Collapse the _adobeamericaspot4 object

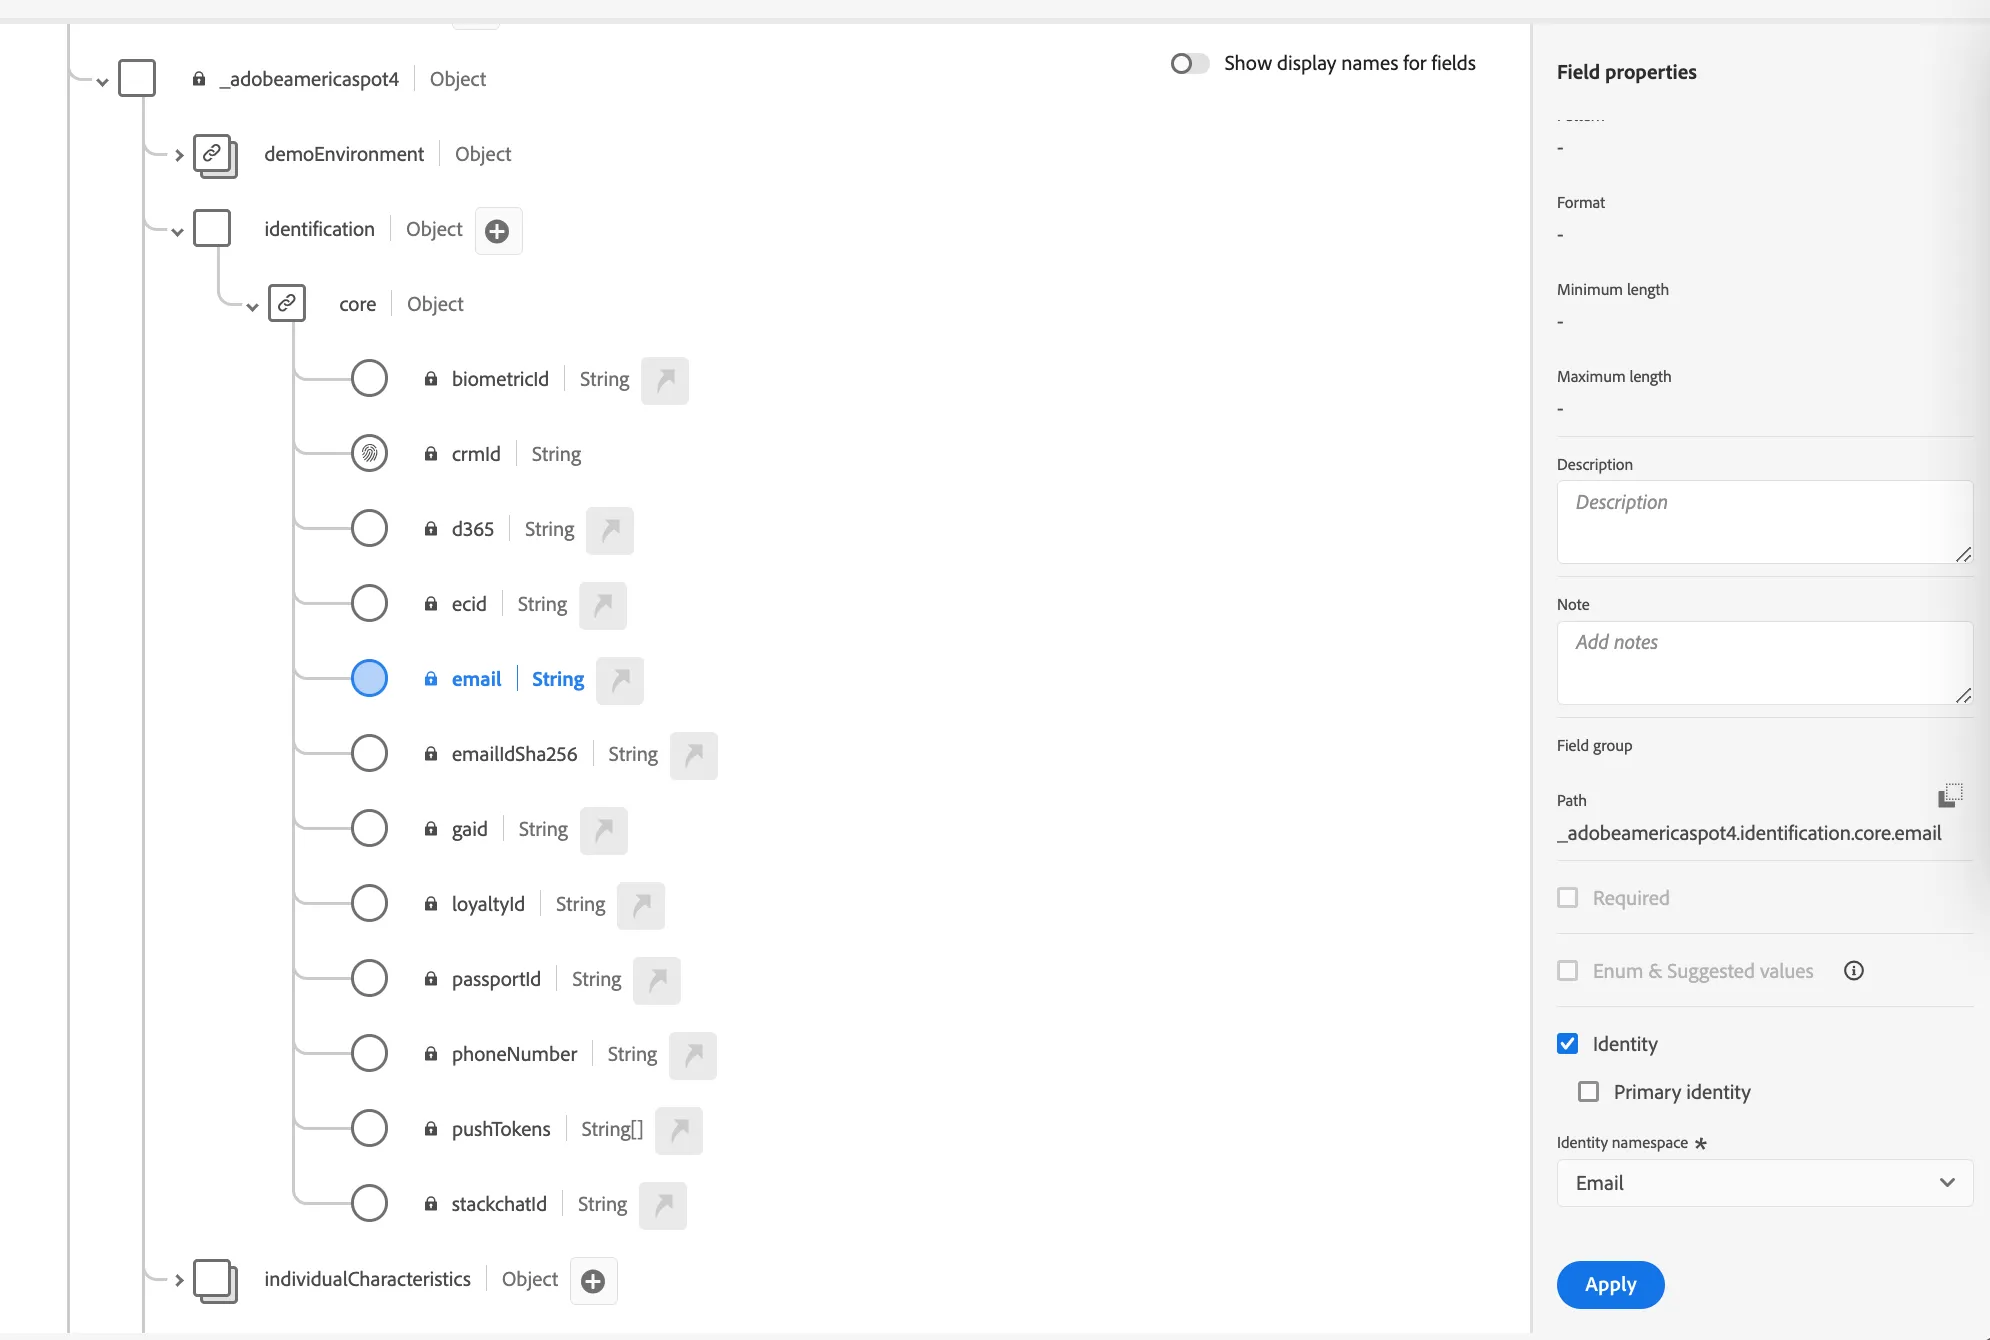tap(102, 82)
